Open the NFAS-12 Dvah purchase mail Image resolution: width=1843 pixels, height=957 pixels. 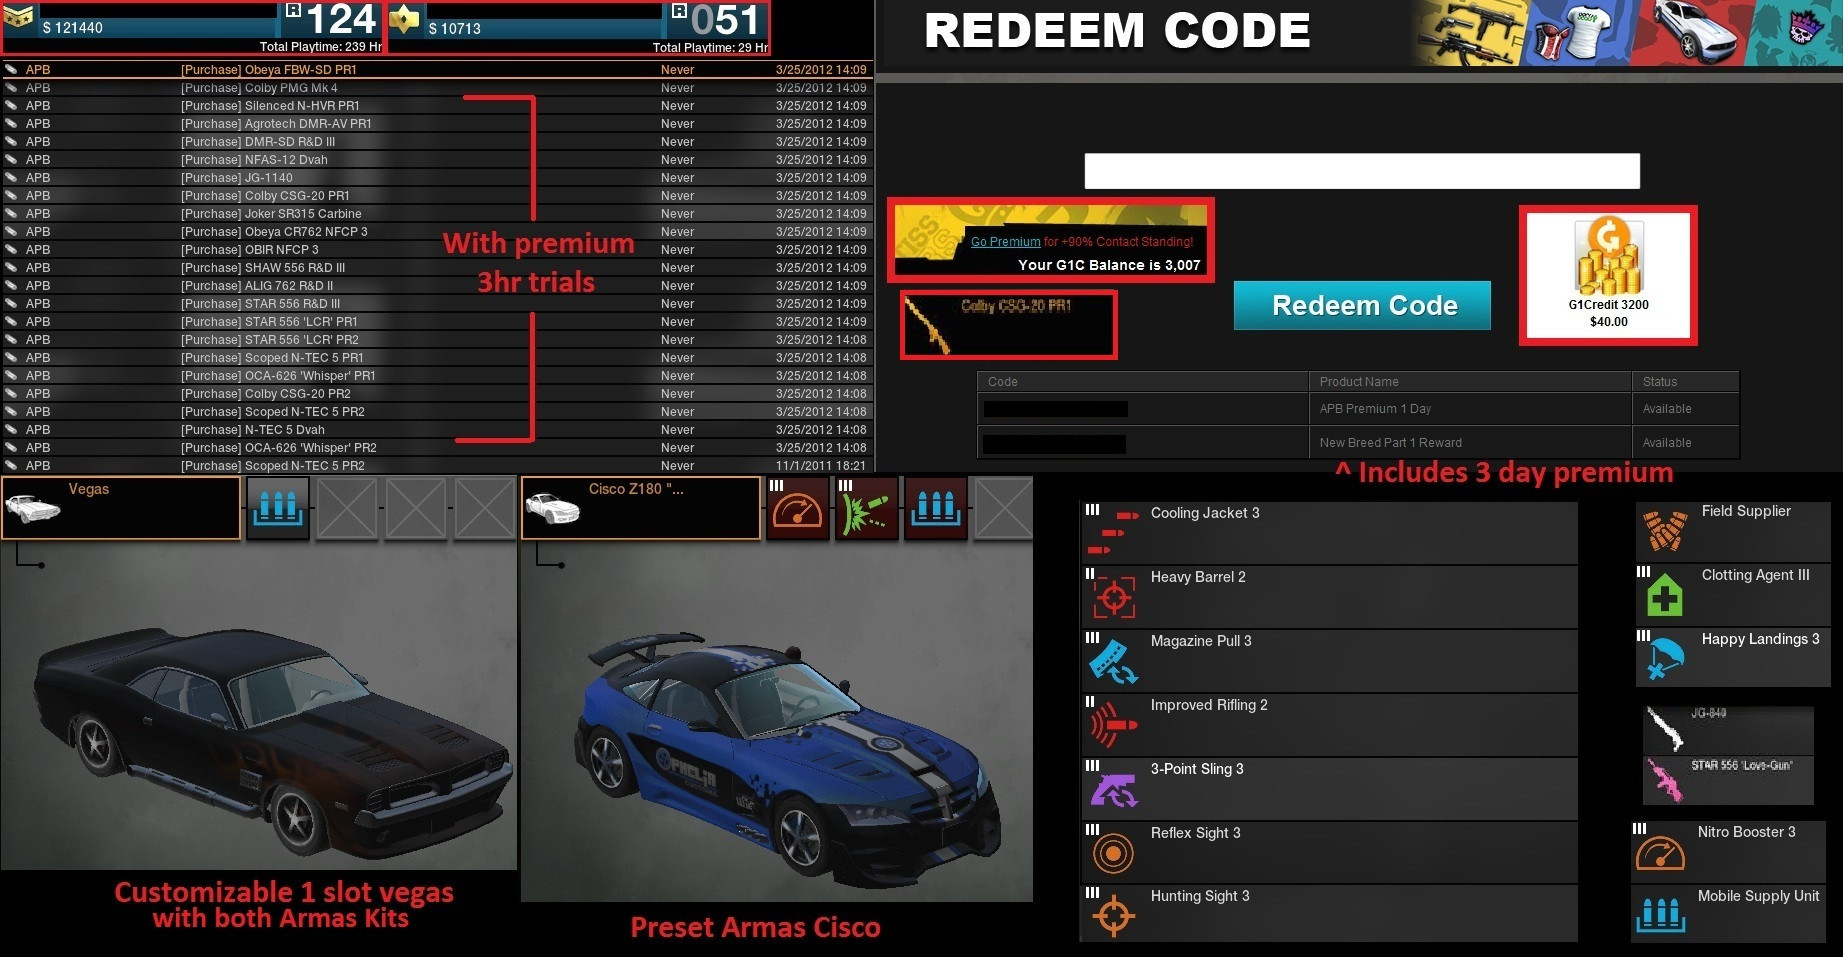coord(437,159)
